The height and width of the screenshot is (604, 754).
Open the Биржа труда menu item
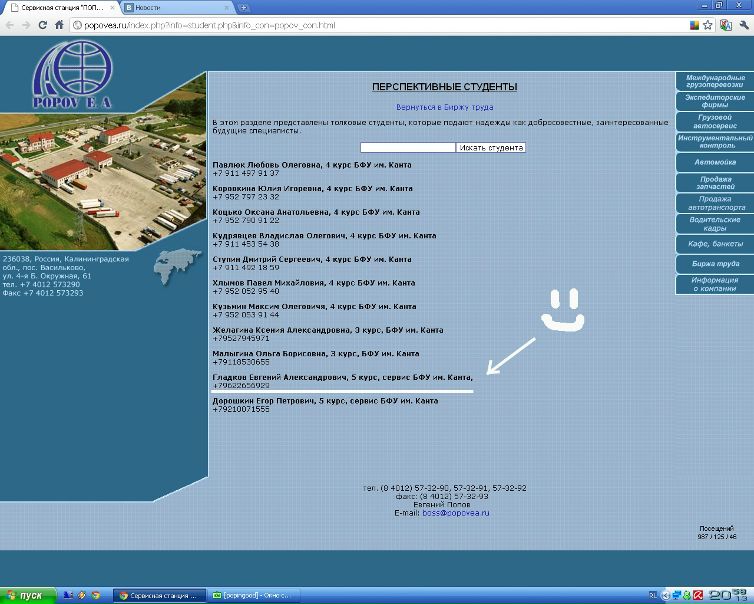714,264
